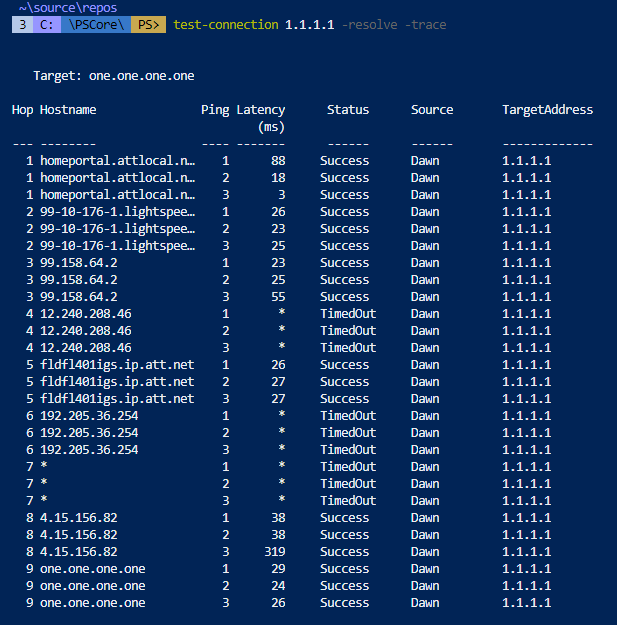Image resolution: width=617 pixels, height=625 pixels.
Task: Click the asterisk hostname for hop 7 ping 1
Action: (x=44, y=465)
